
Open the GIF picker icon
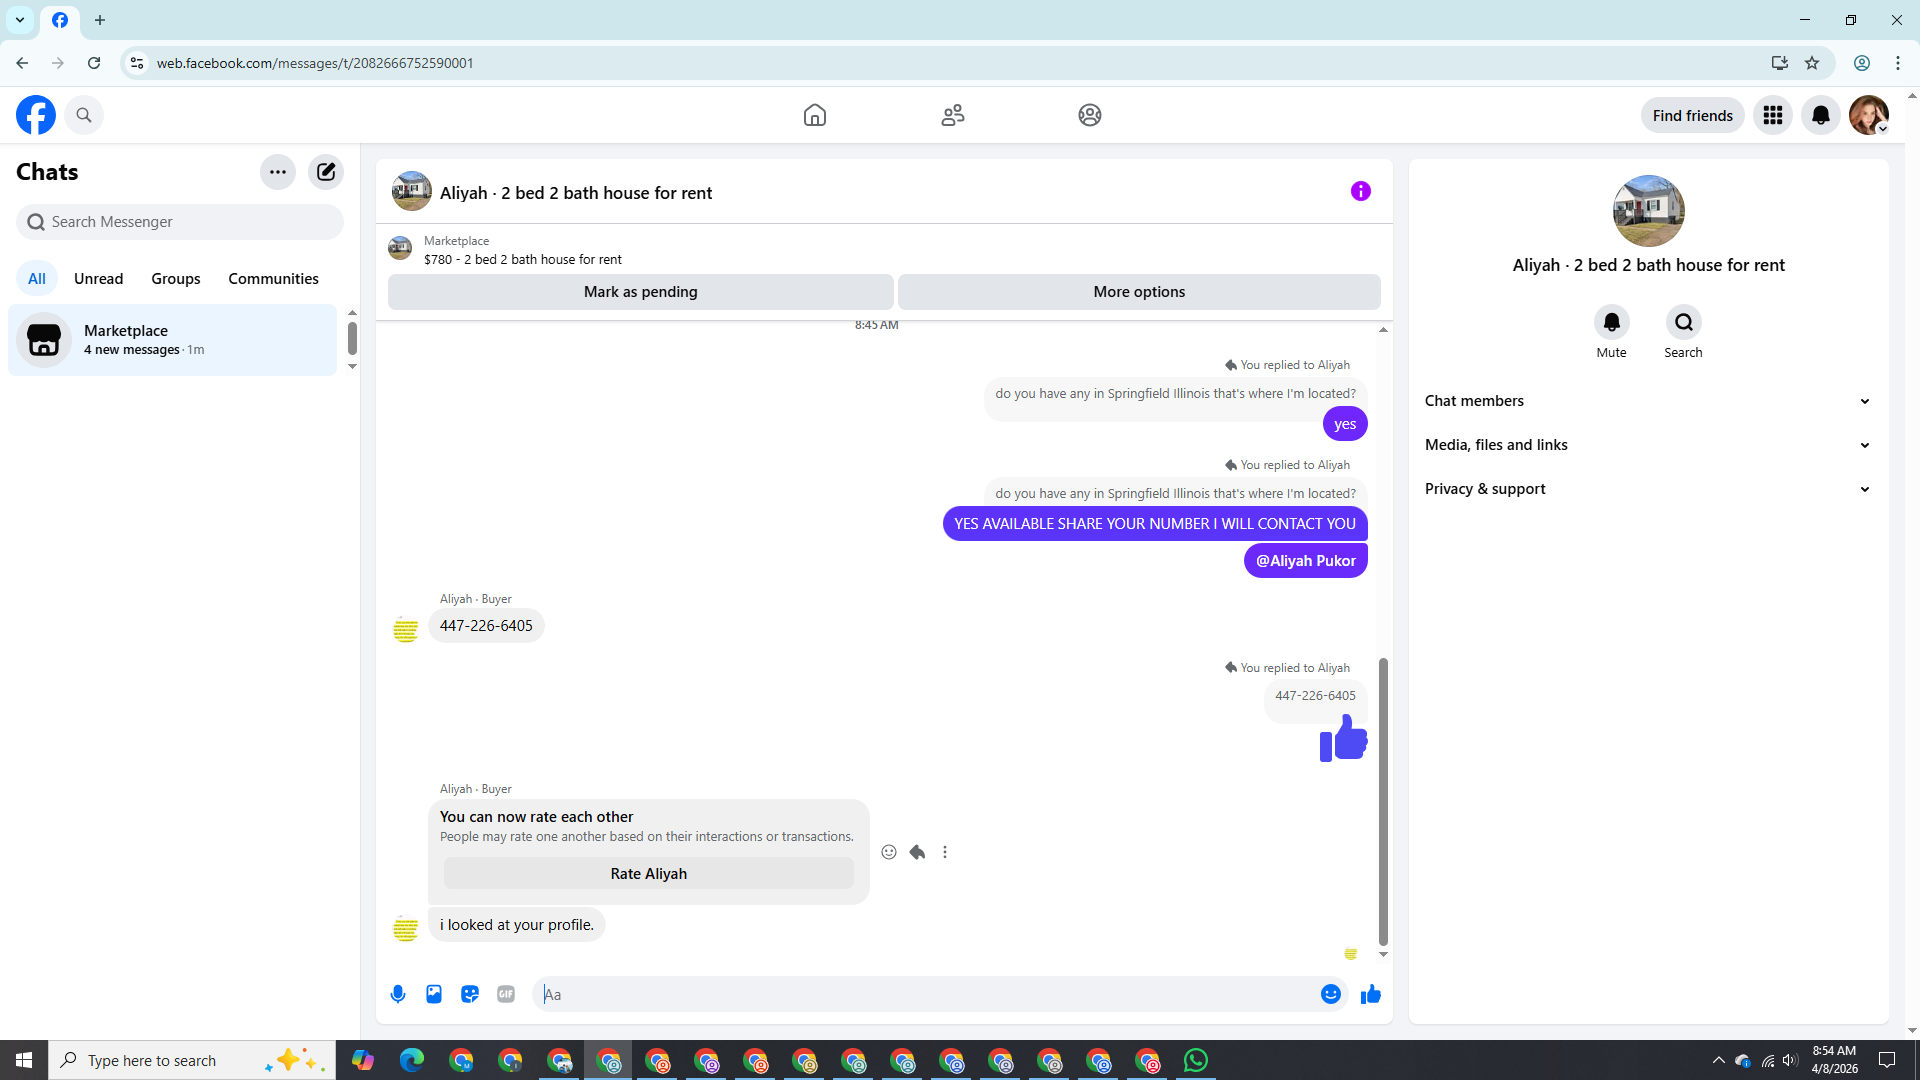point(506,994)
